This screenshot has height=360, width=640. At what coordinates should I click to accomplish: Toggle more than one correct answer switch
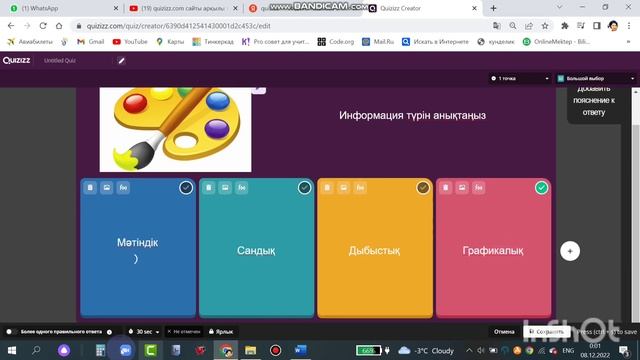coord(11,331)
